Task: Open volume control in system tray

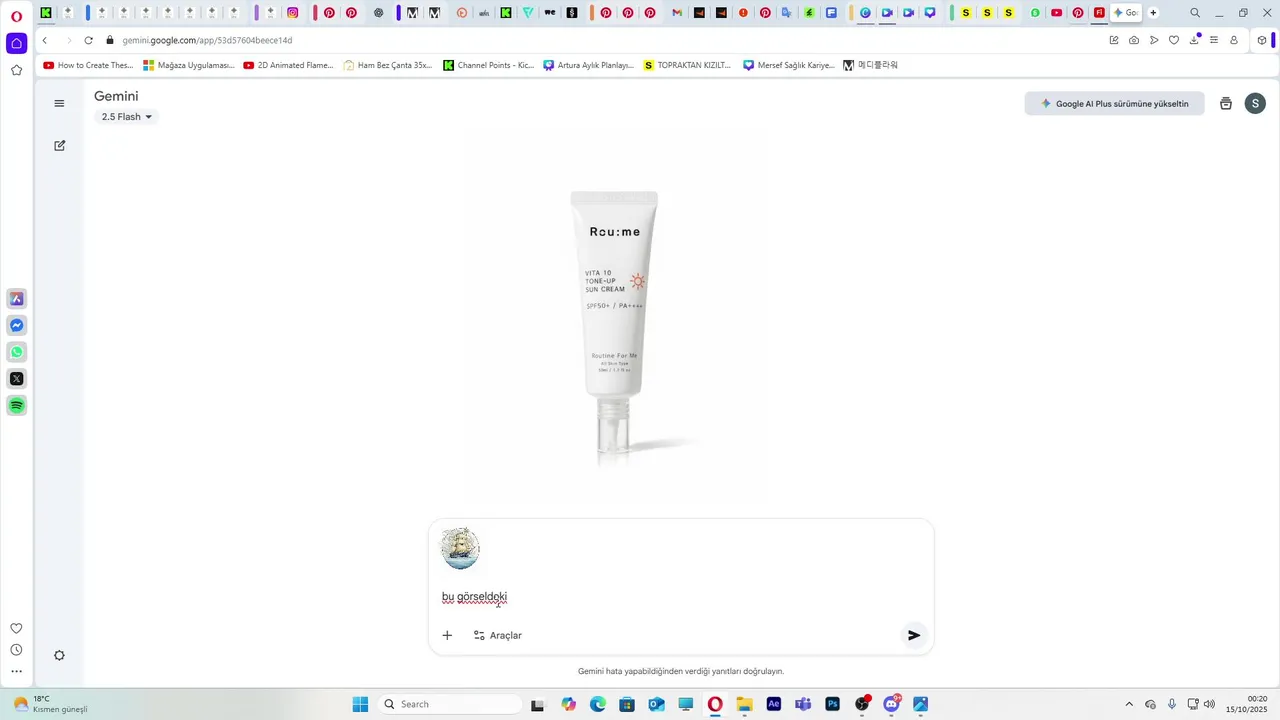Action: 1209,704
